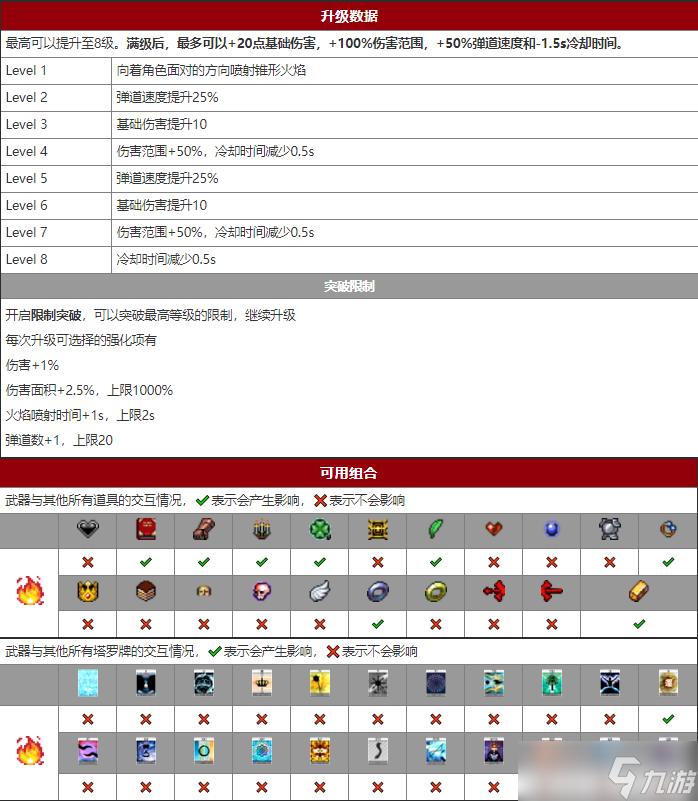Select the first red Metaglio arrow icon
This screenshot has height=801, width=698.
(494, 592)
